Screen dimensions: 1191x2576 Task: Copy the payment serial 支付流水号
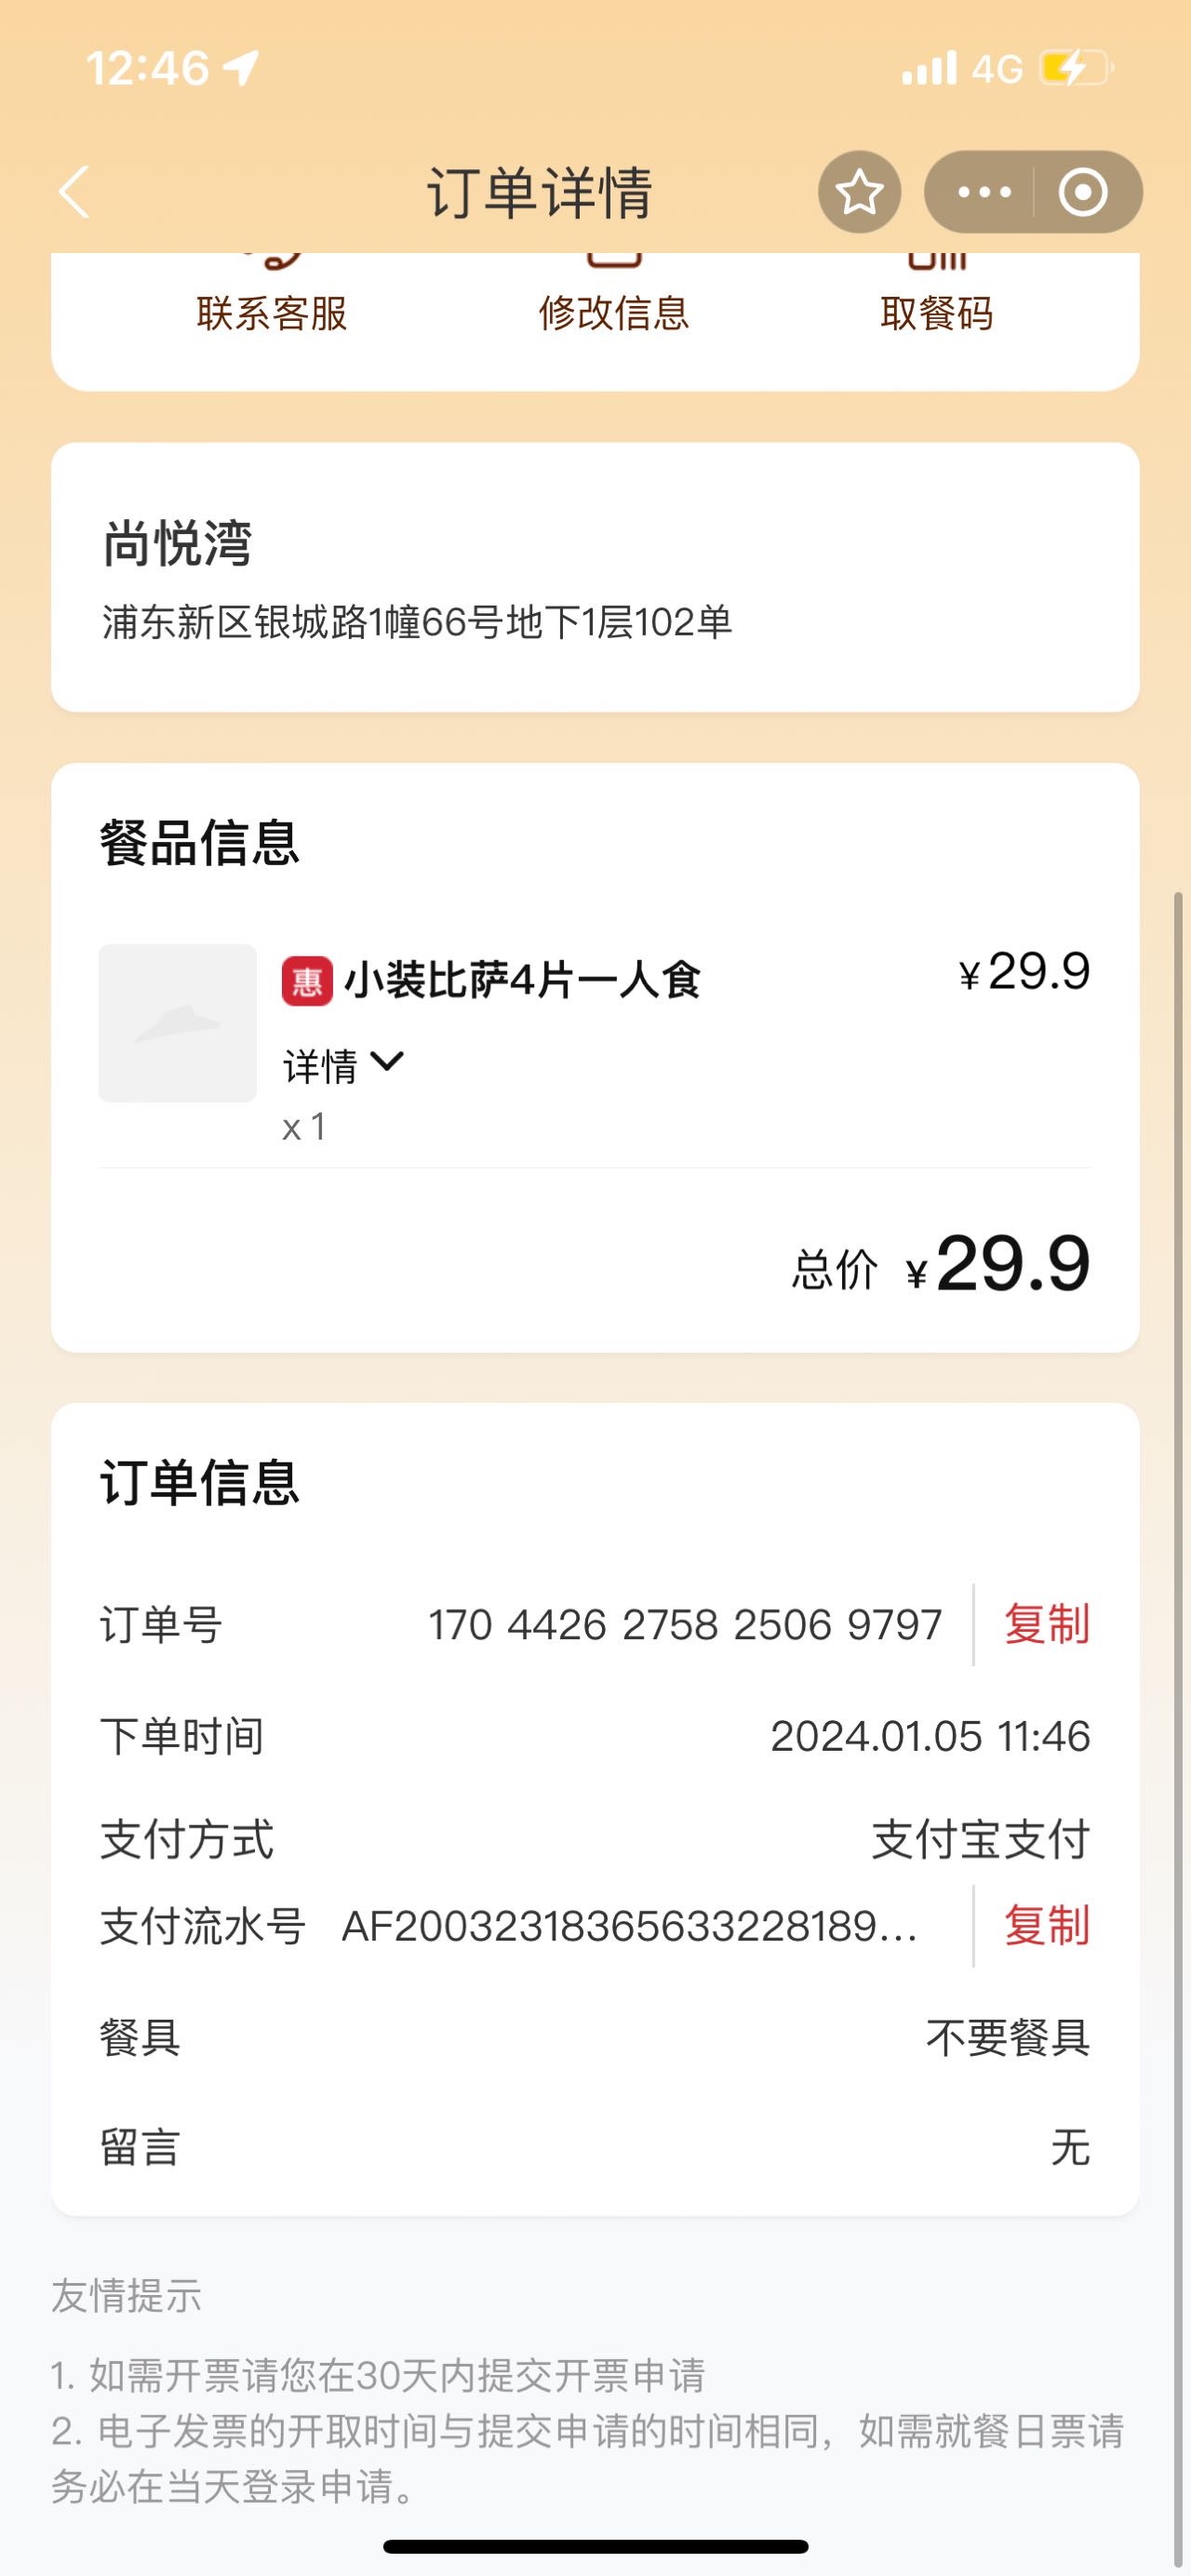1046,1925
